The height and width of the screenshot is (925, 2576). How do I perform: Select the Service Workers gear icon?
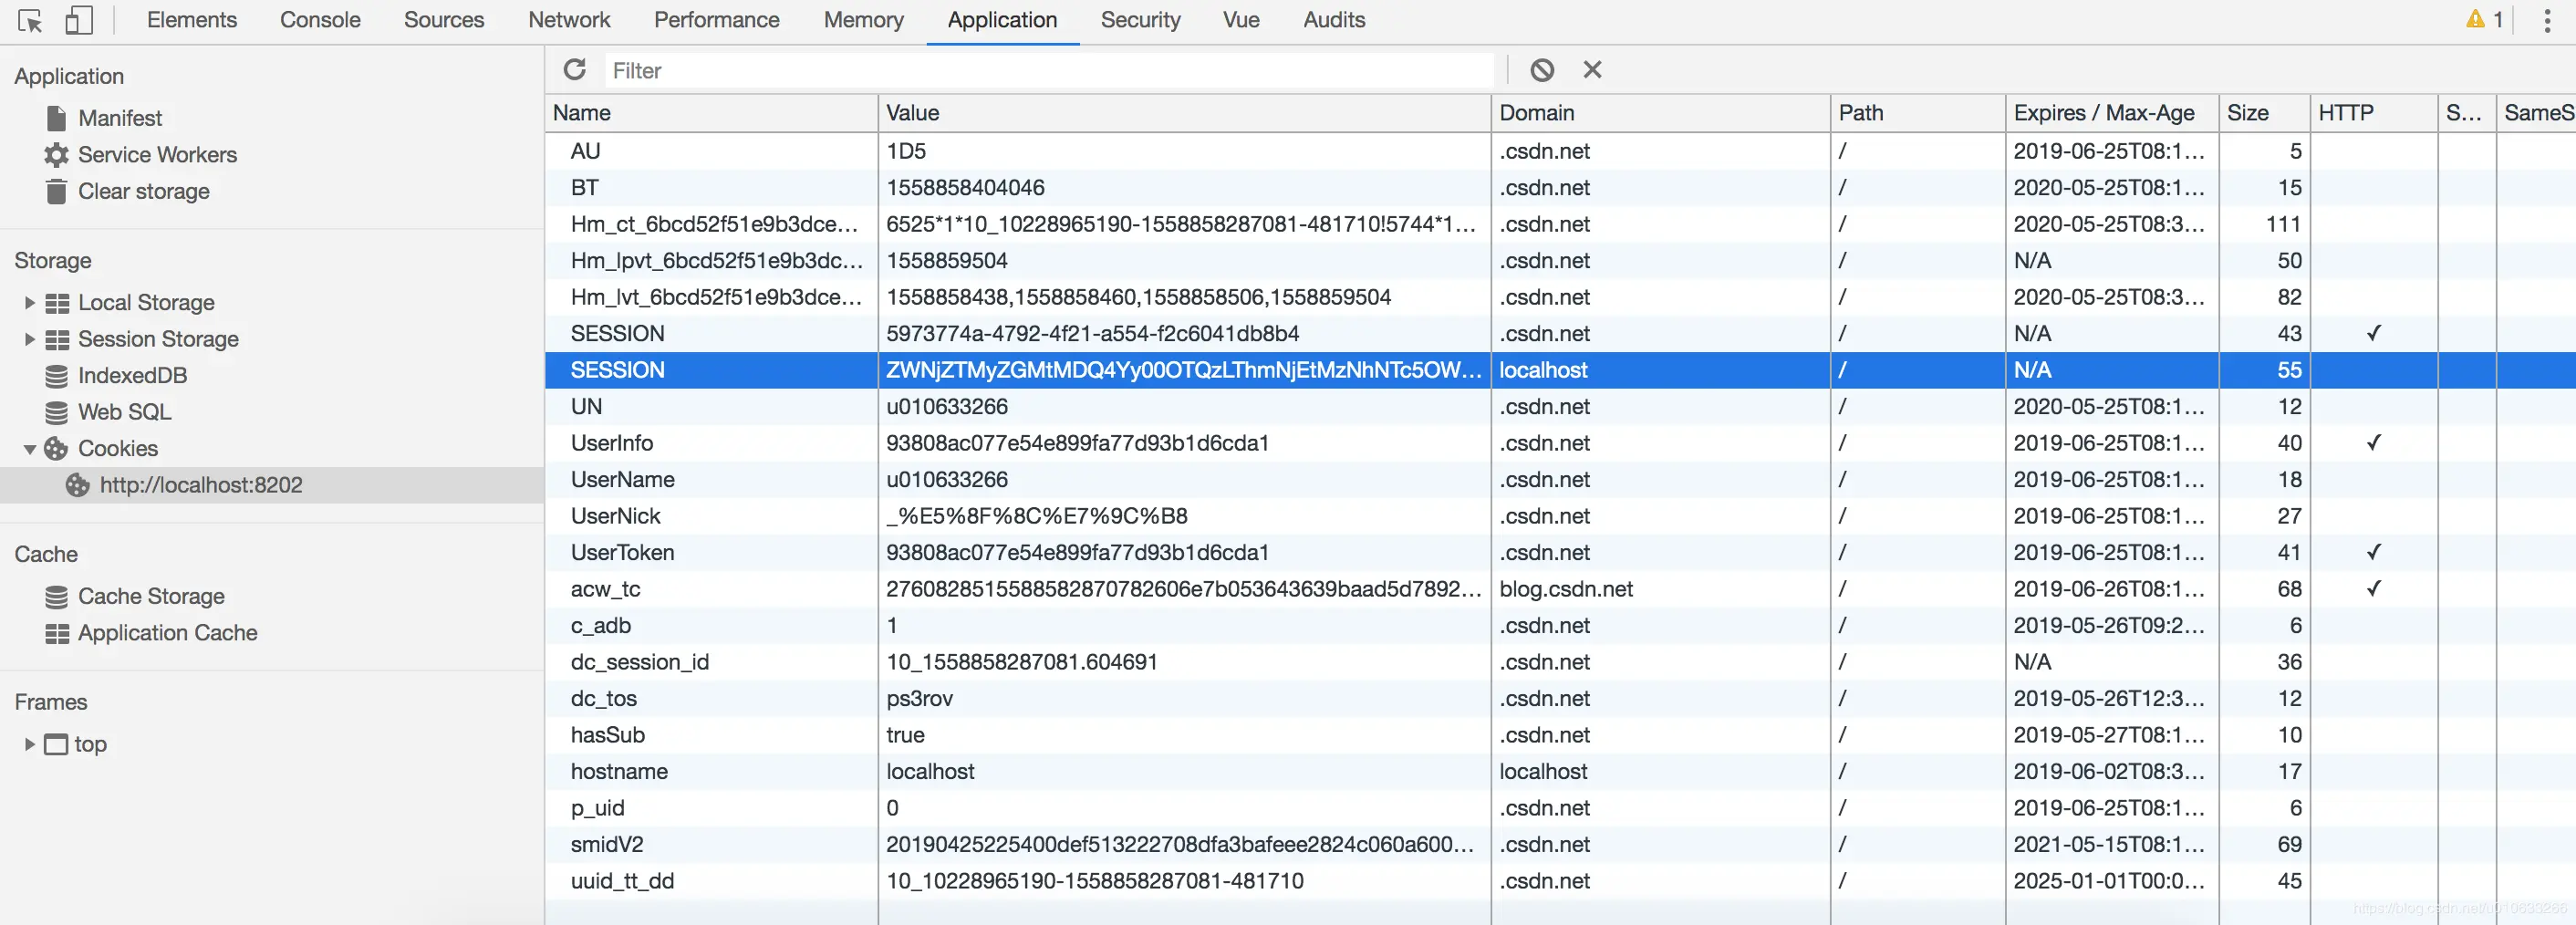56,155
